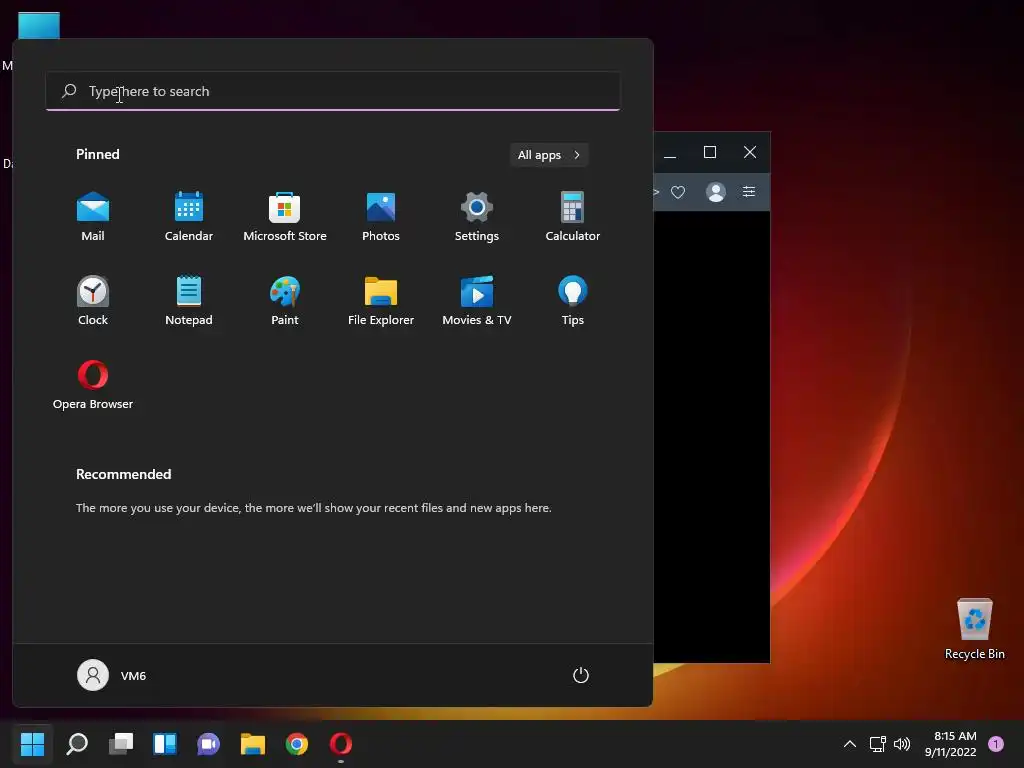Switch to Opera on the taskbar
Viewport: 1024px width, 768px height.
pyautogui.click(x=341, y=743)
